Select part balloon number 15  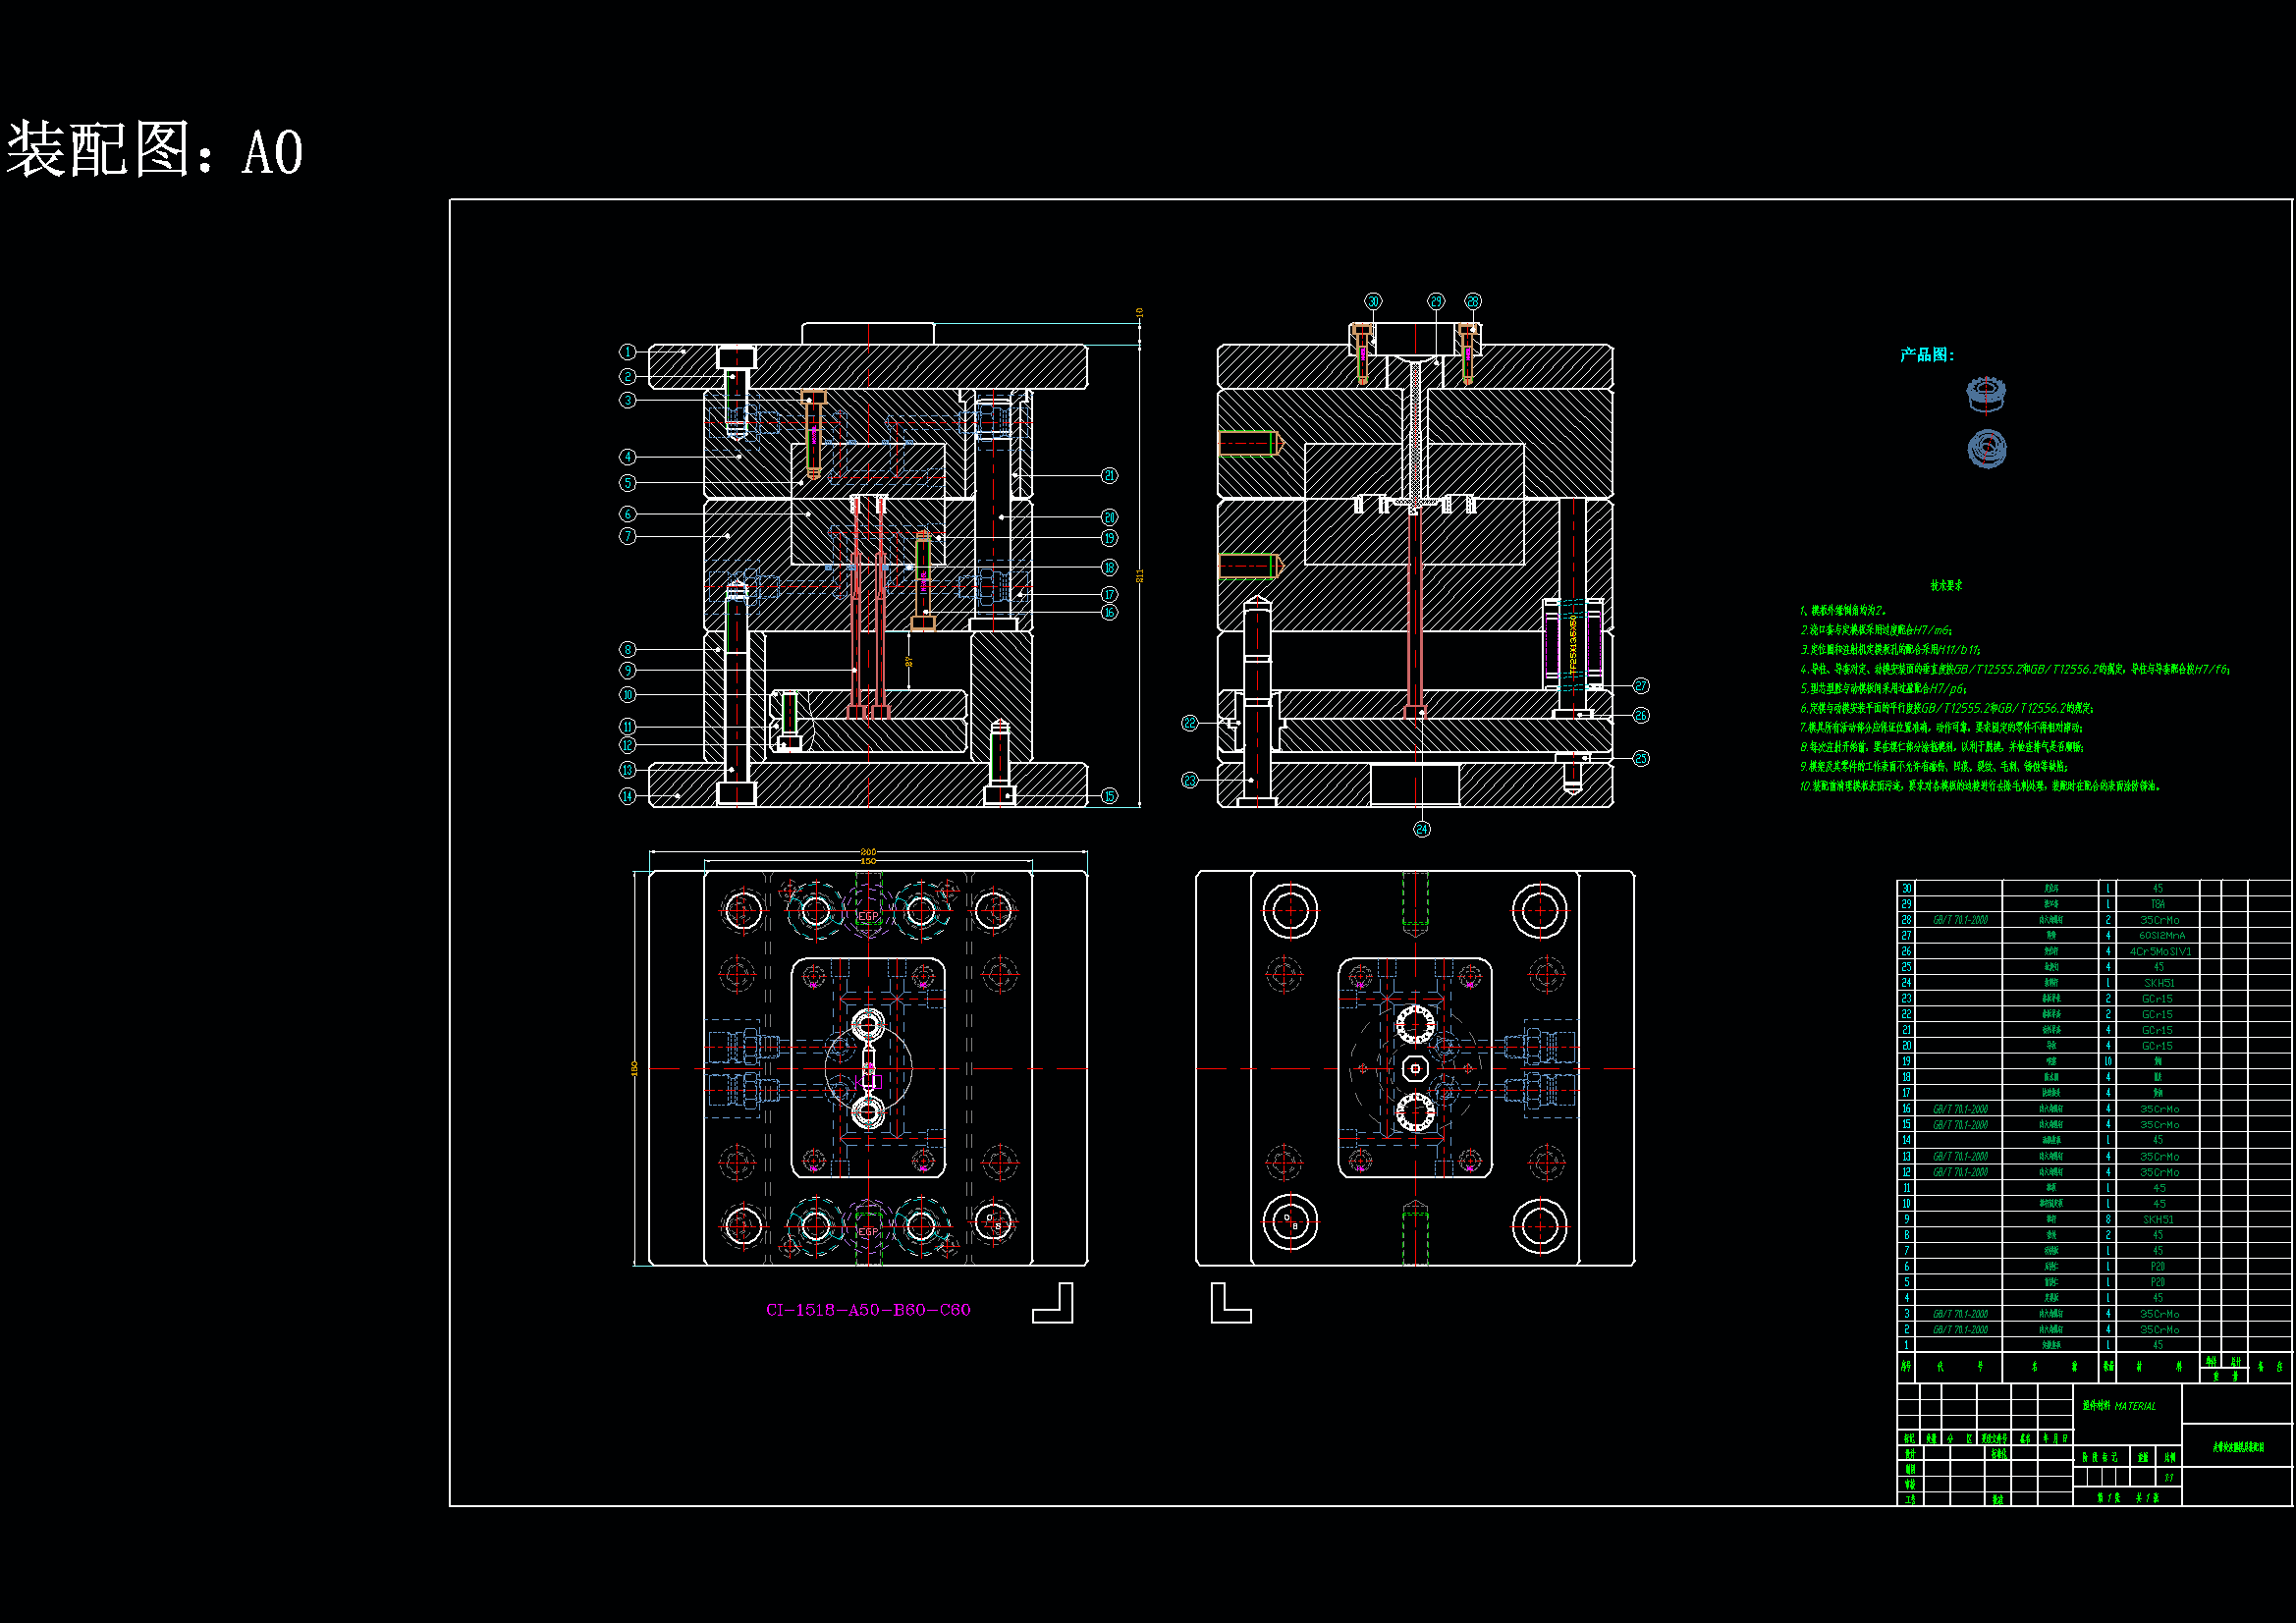1109,796
